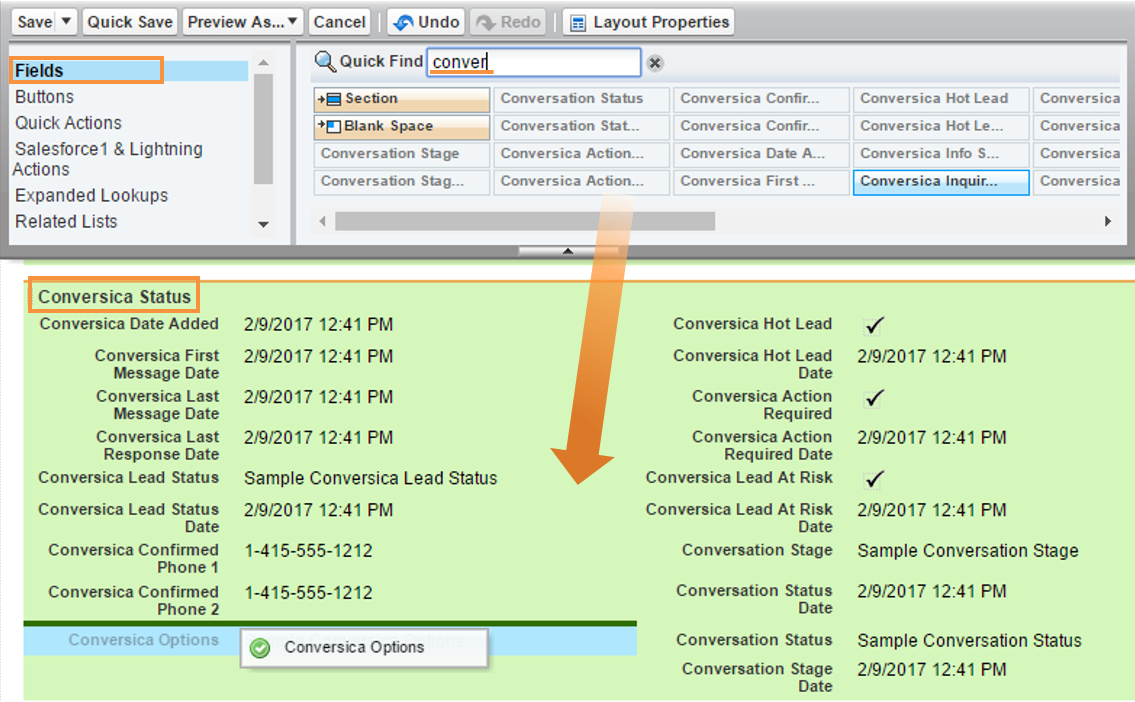Select the Section palette item

[x=402, y=98]
